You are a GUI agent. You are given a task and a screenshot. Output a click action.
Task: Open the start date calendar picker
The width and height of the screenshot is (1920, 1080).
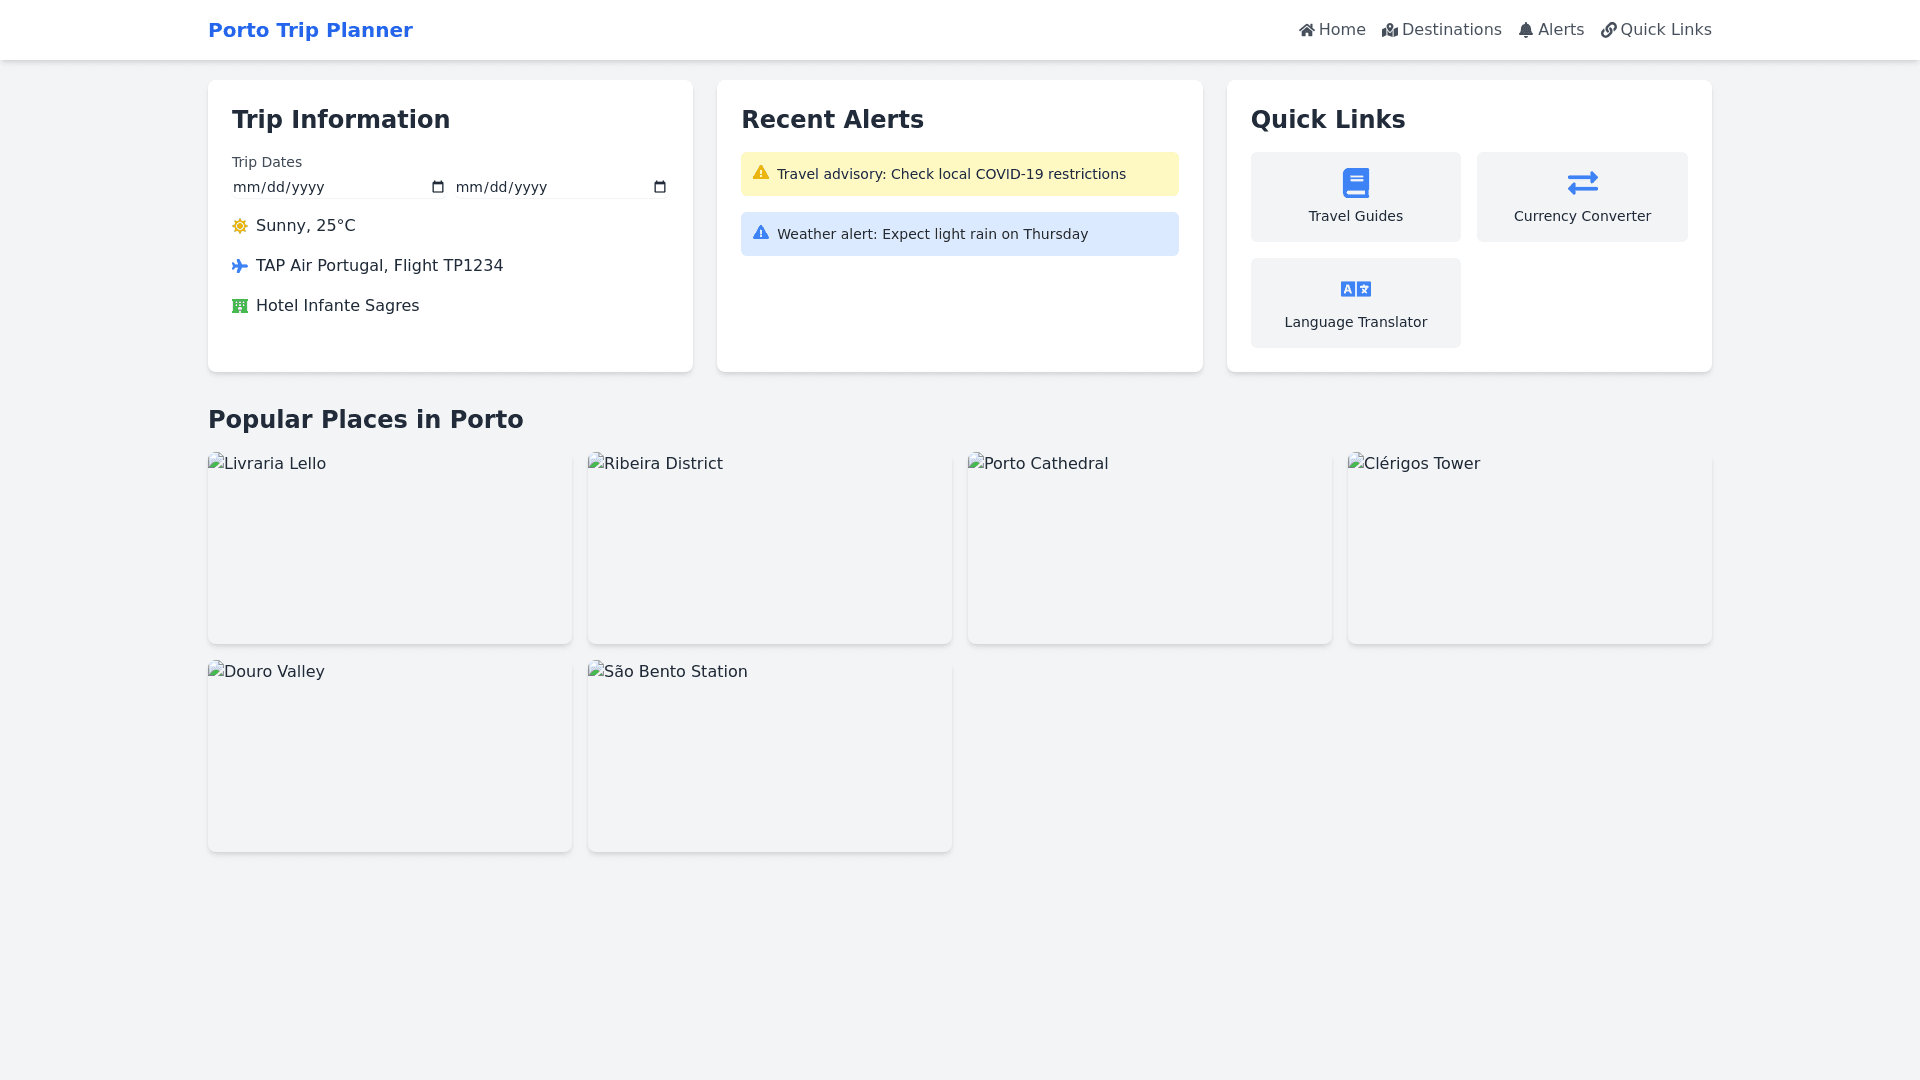(438, 187)
